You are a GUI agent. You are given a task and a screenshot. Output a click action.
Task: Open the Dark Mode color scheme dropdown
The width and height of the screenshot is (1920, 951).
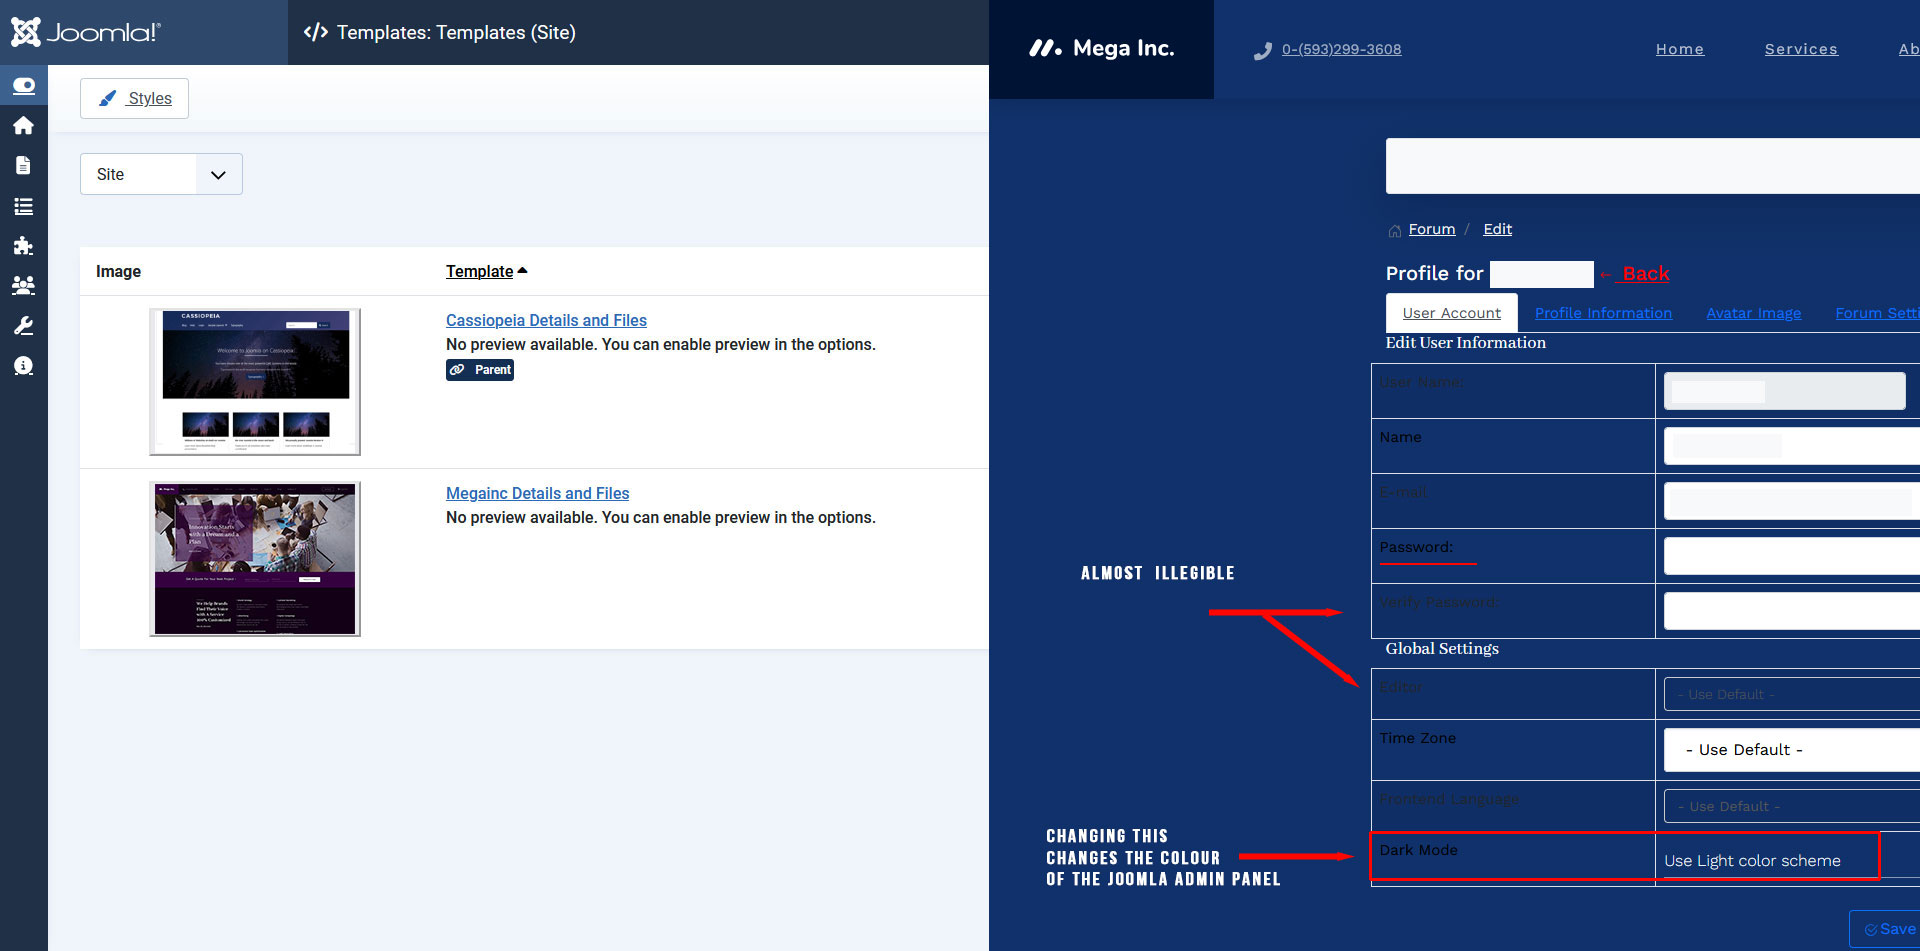(x=1765, y=860)
